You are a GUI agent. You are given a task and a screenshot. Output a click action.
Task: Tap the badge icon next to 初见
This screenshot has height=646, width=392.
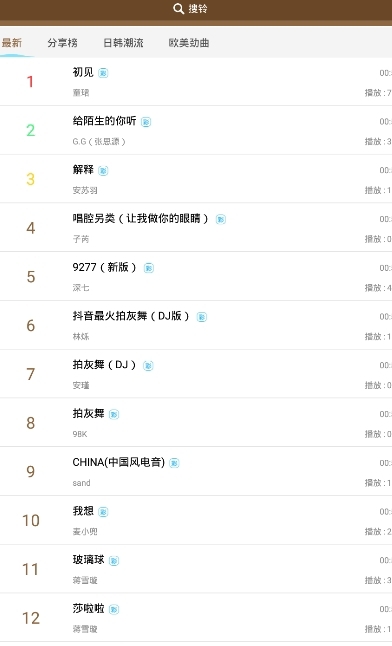[x=103, y=73]
